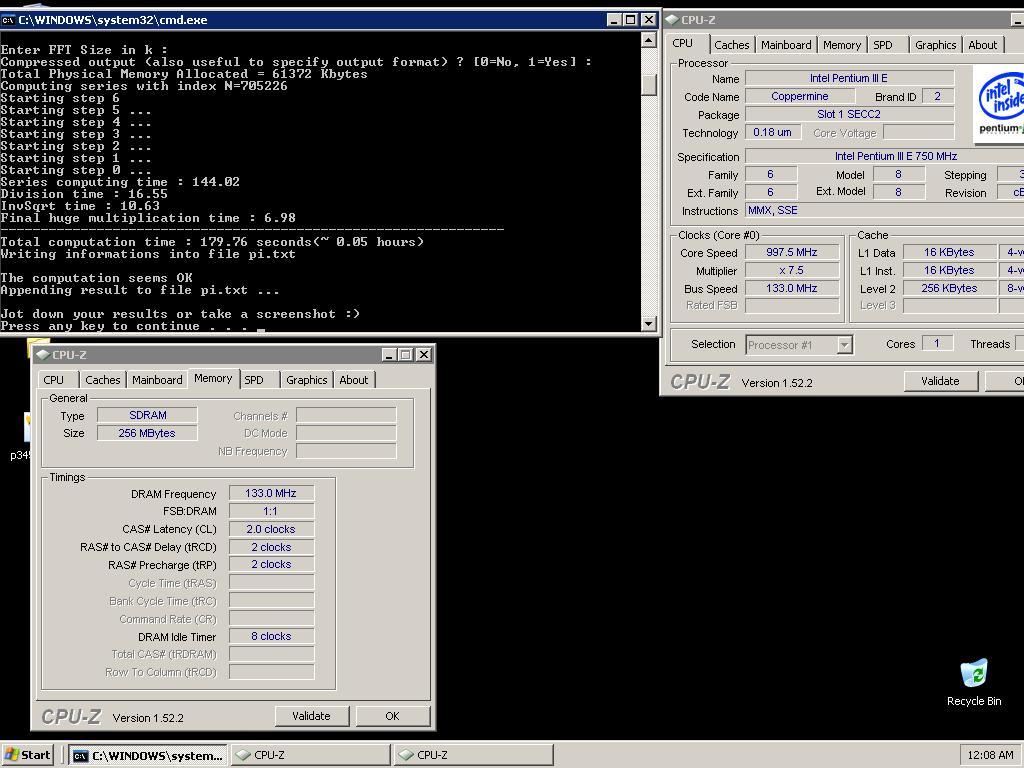Viewport: 1024px width, 768px height.
Task: Open Mainboard tab in the processor CPU-Z window
Action: (786, 45)
